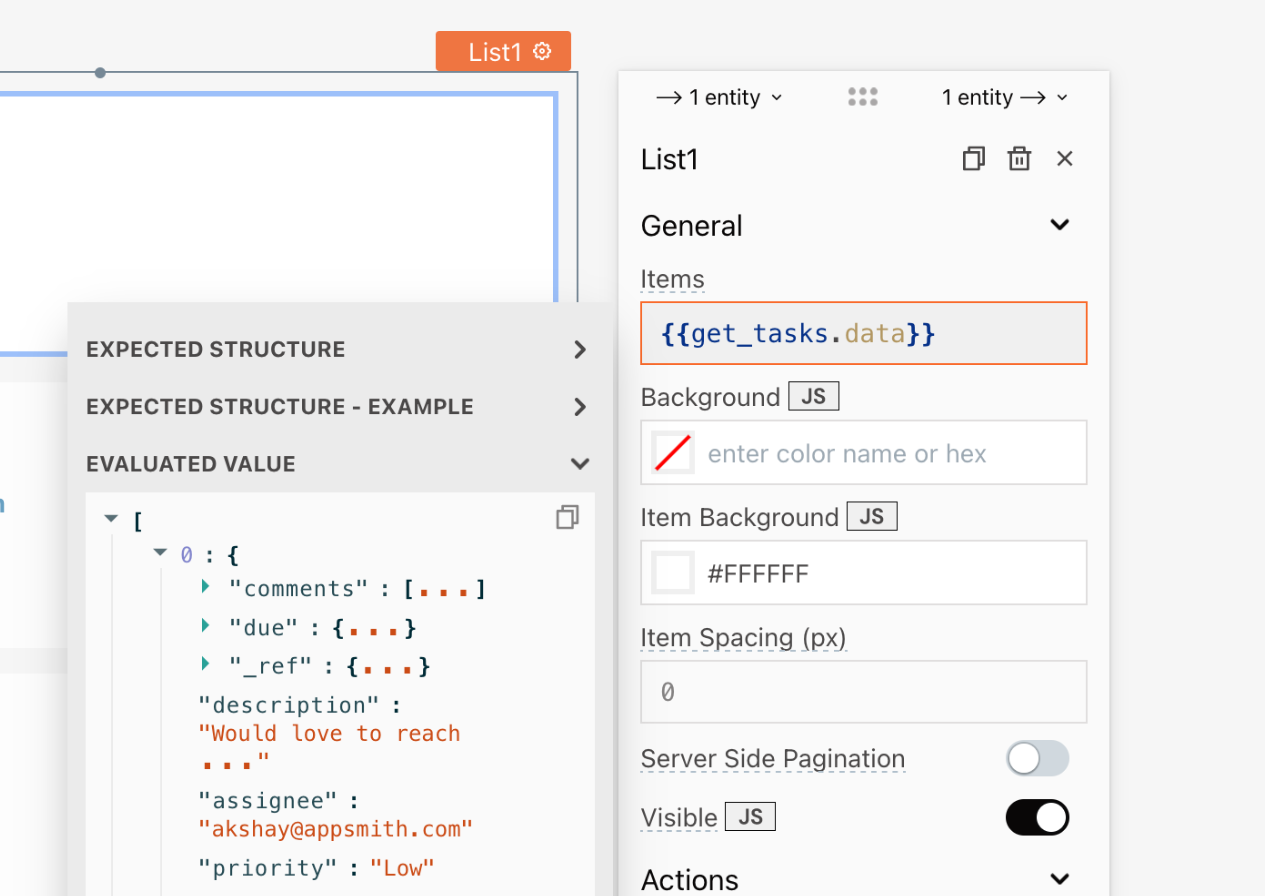Close the List1 property pane
The height and width of the screenshot is (896, 1265).
(1064, 159)
